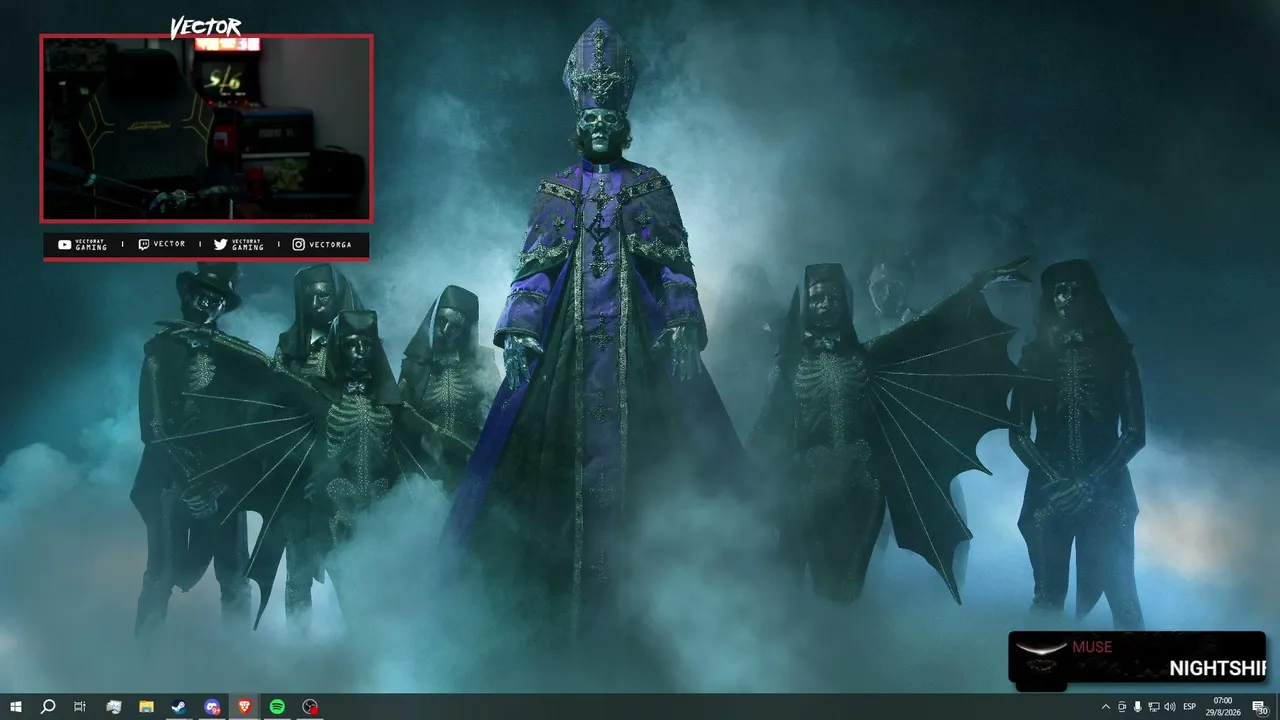This screenshot has height=720, width=1280.
Task: Click the Instagram icon in overlay bar
Action: click(x=298, y=245)
